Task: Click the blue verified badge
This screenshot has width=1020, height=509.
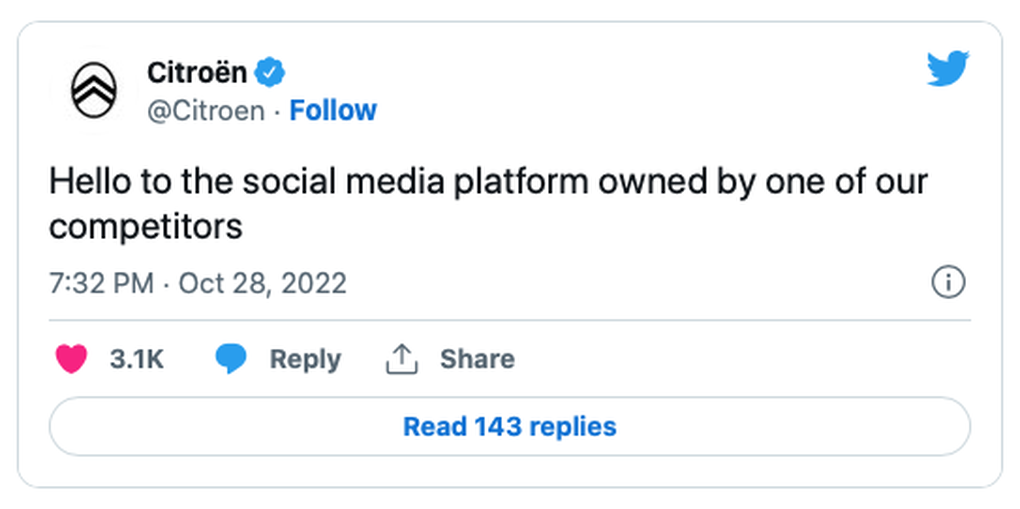Action: pos(273,72)
